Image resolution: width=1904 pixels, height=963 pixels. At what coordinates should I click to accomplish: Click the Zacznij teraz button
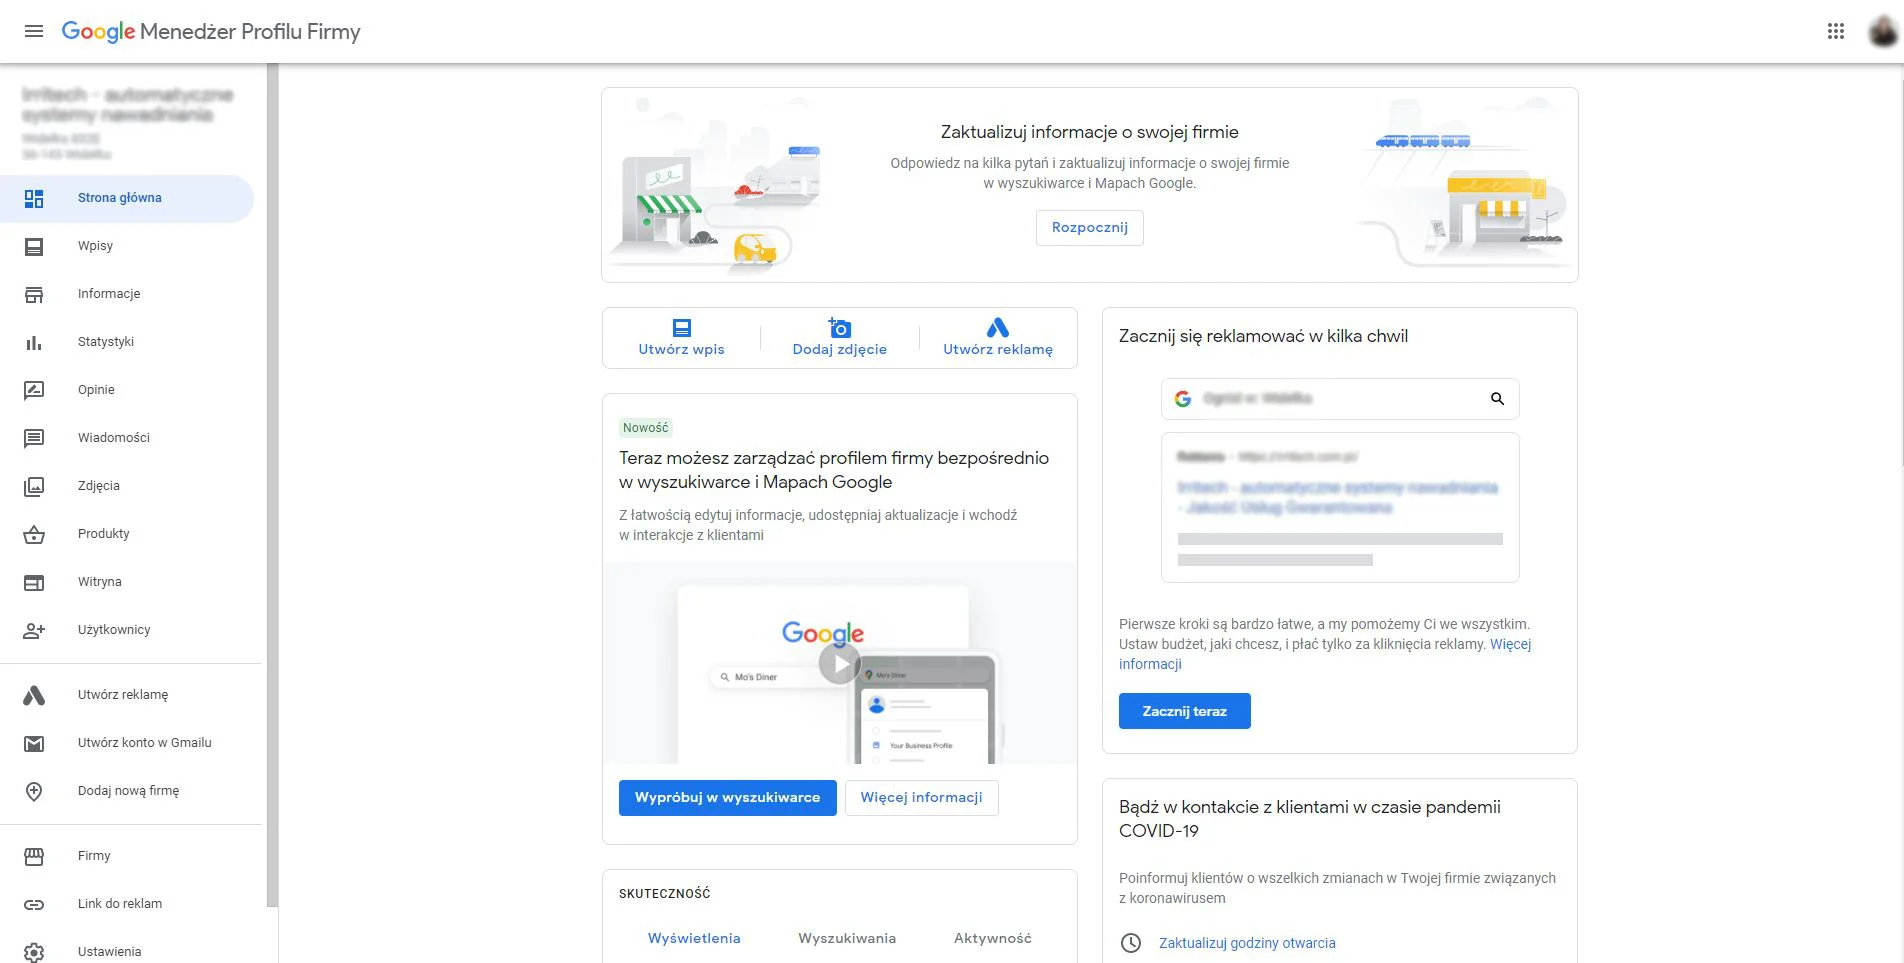[x=1184, y=711]
